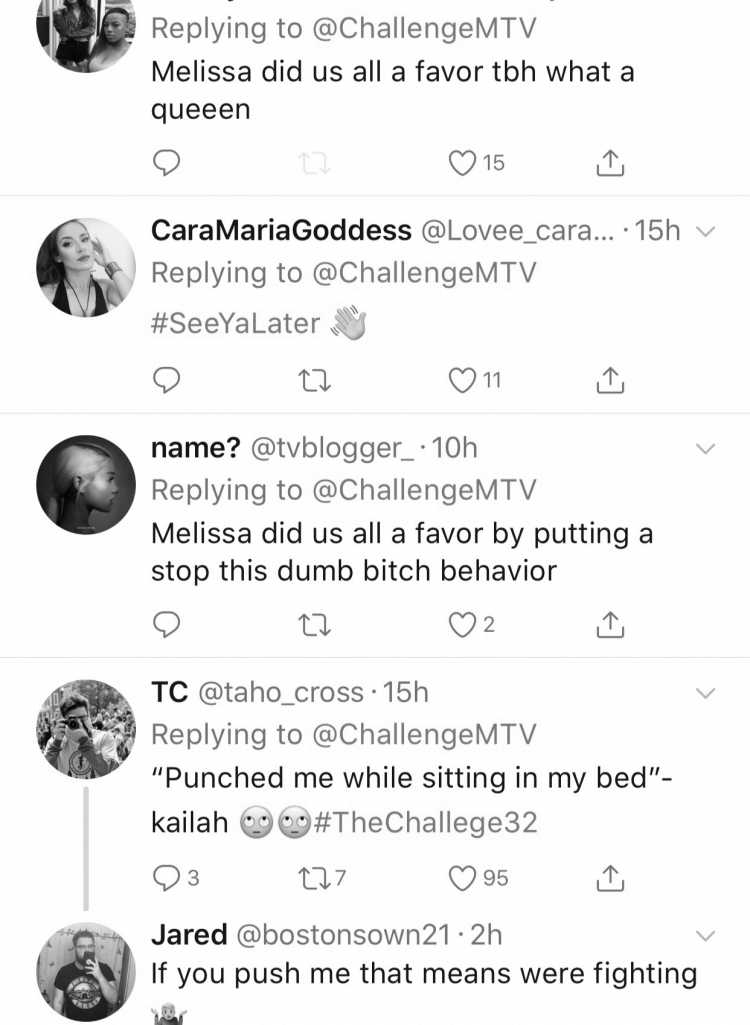Expand options chevron on TC's tweet

[706, 693]
